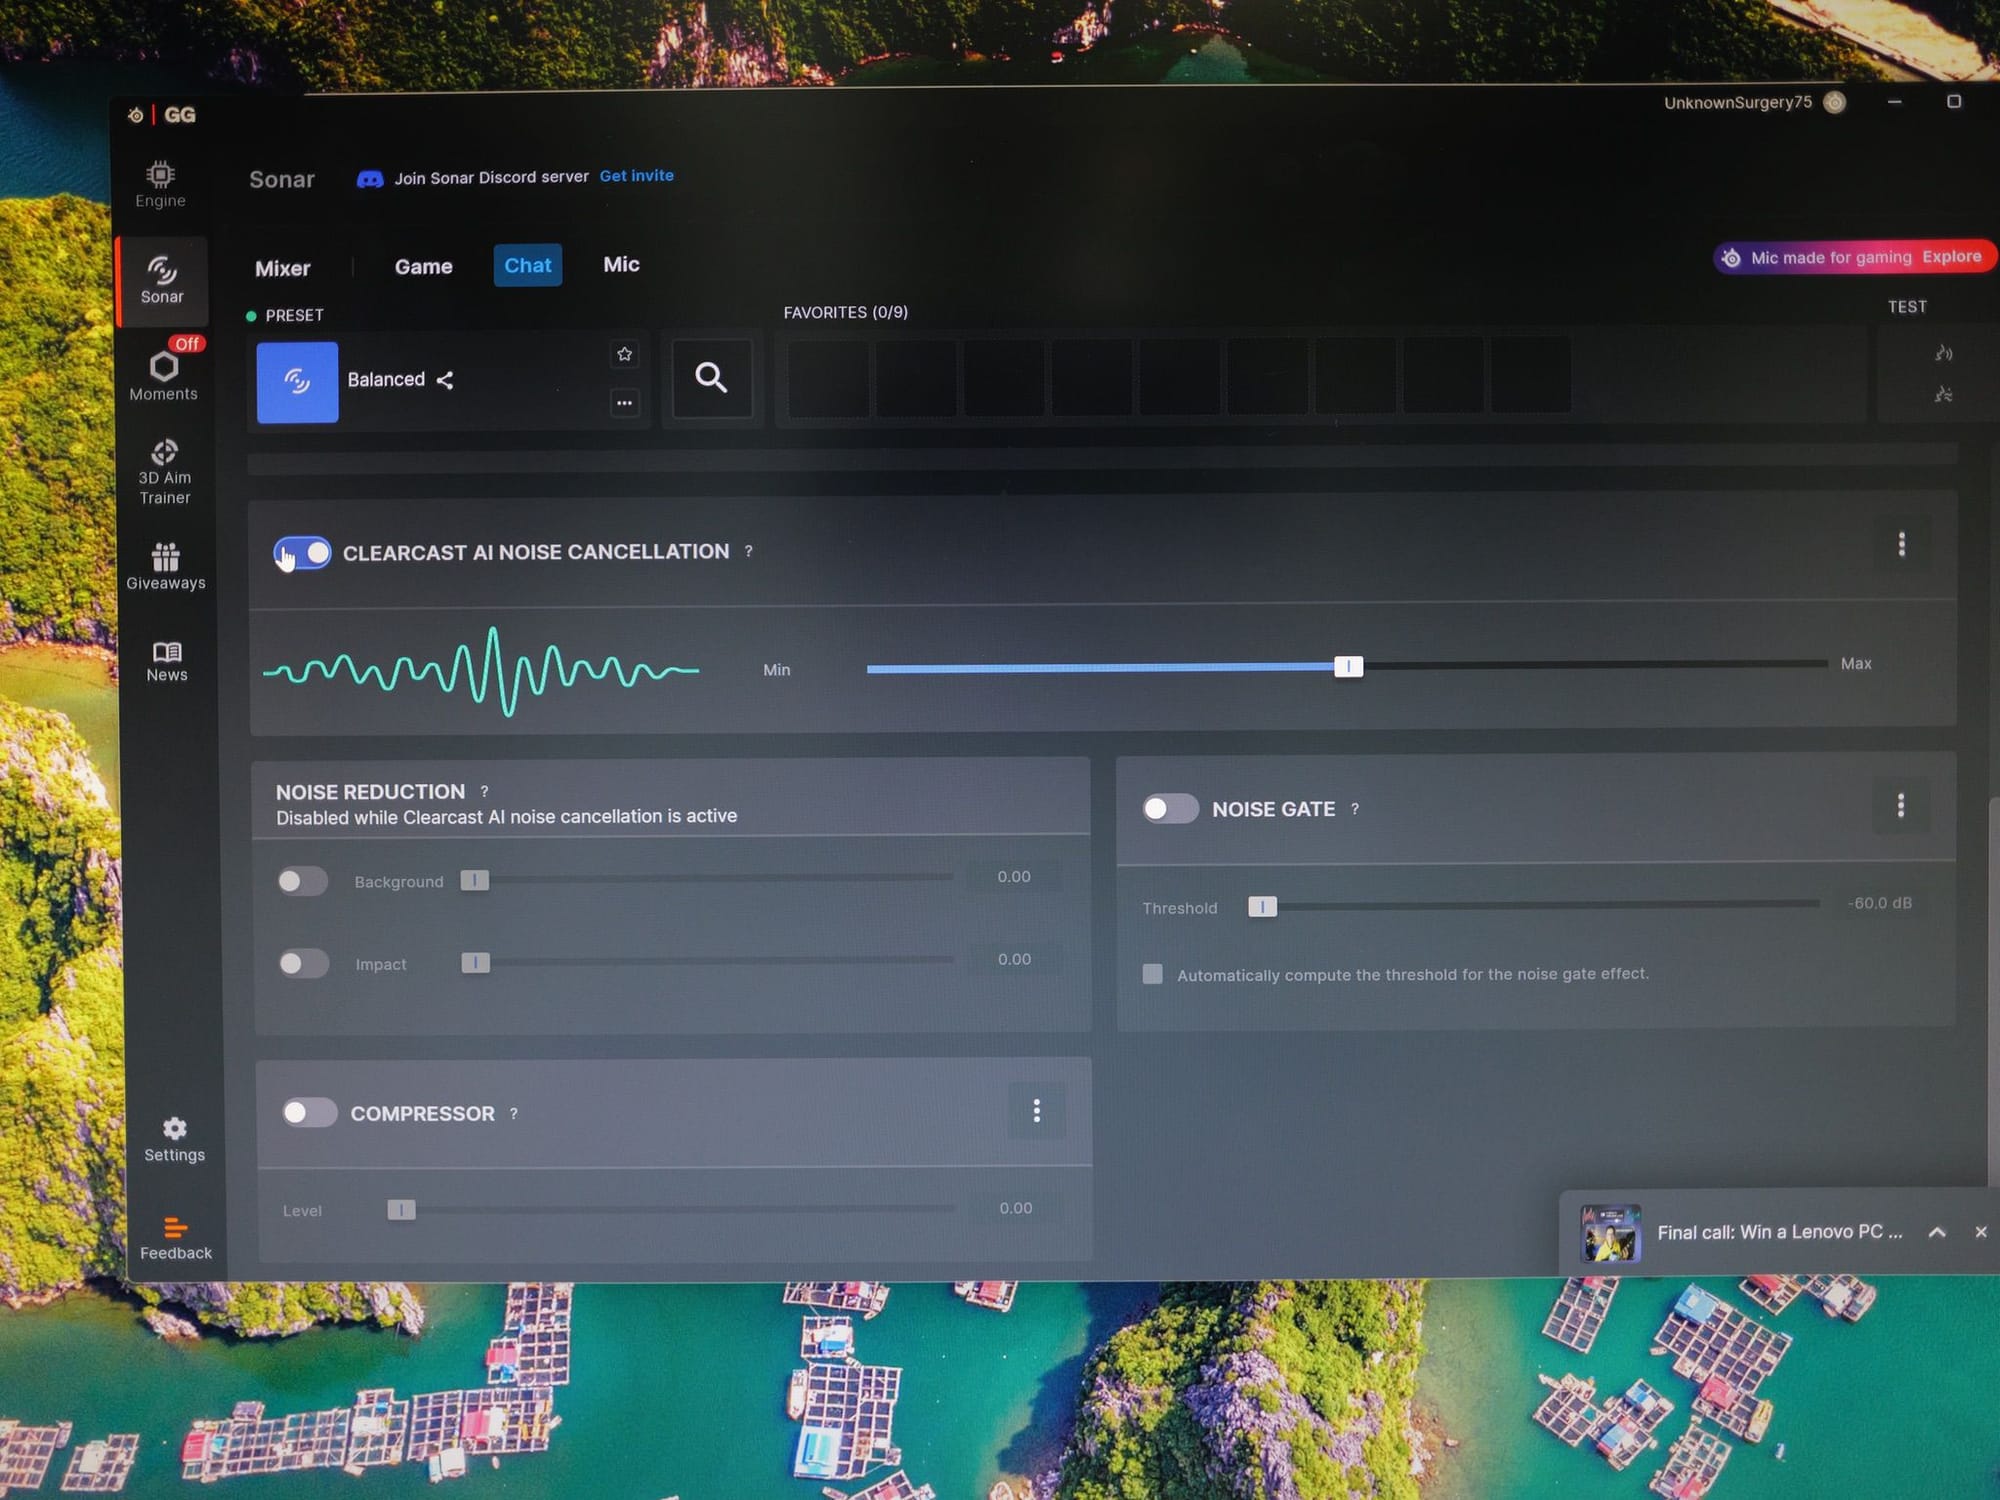Open the Engine section in sidebar
This screenshot has height=1500, width=2000.
point(160,185)
